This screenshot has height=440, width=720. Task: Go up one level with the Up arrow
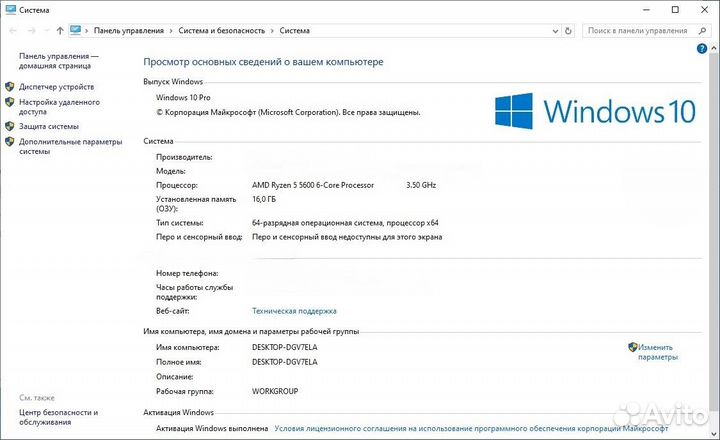click(x=60, y=31)
